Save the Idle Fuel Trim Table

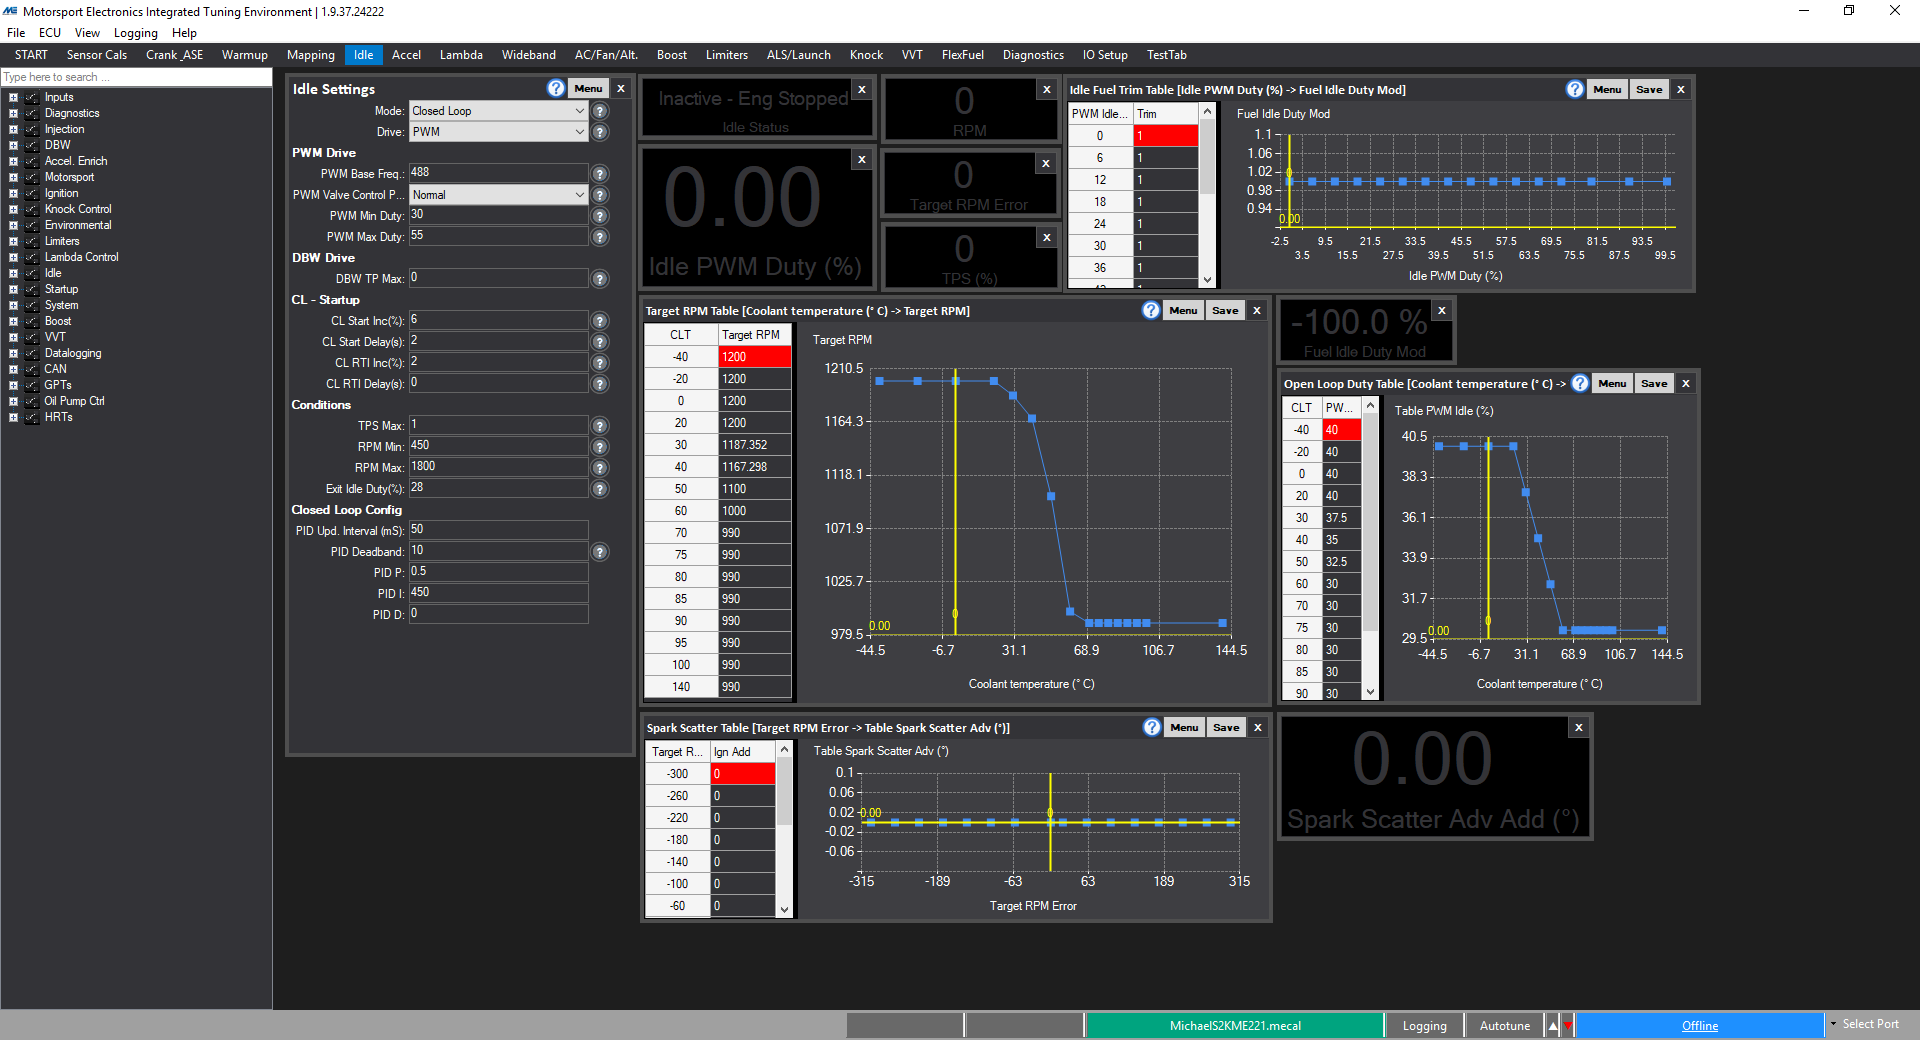click(1649, 89)
